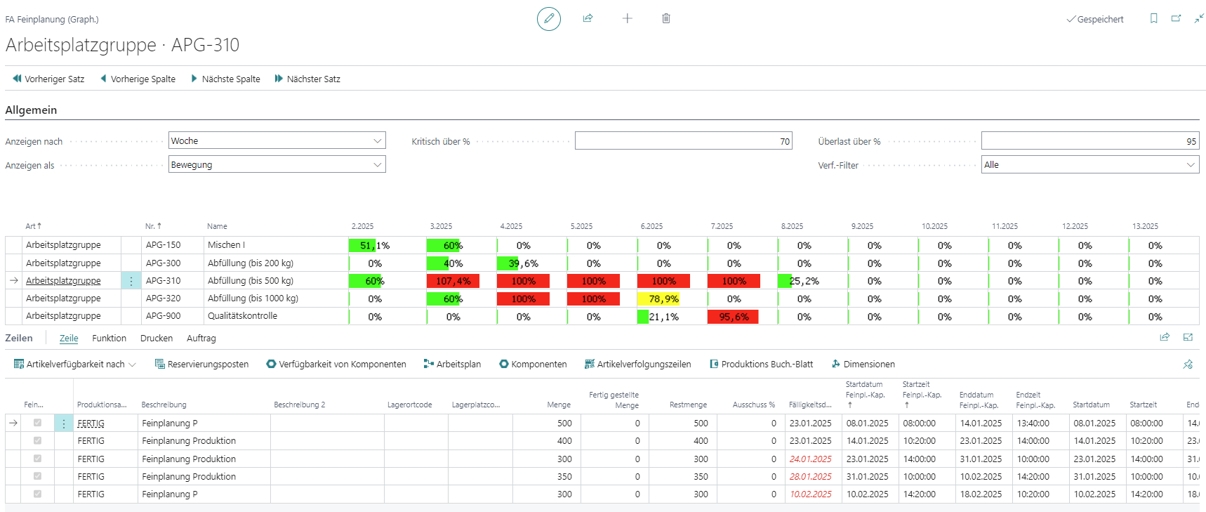The width and height of the screenshot is (1206, 512).
Task: Click the plus icon for new record
Action: 627,18
